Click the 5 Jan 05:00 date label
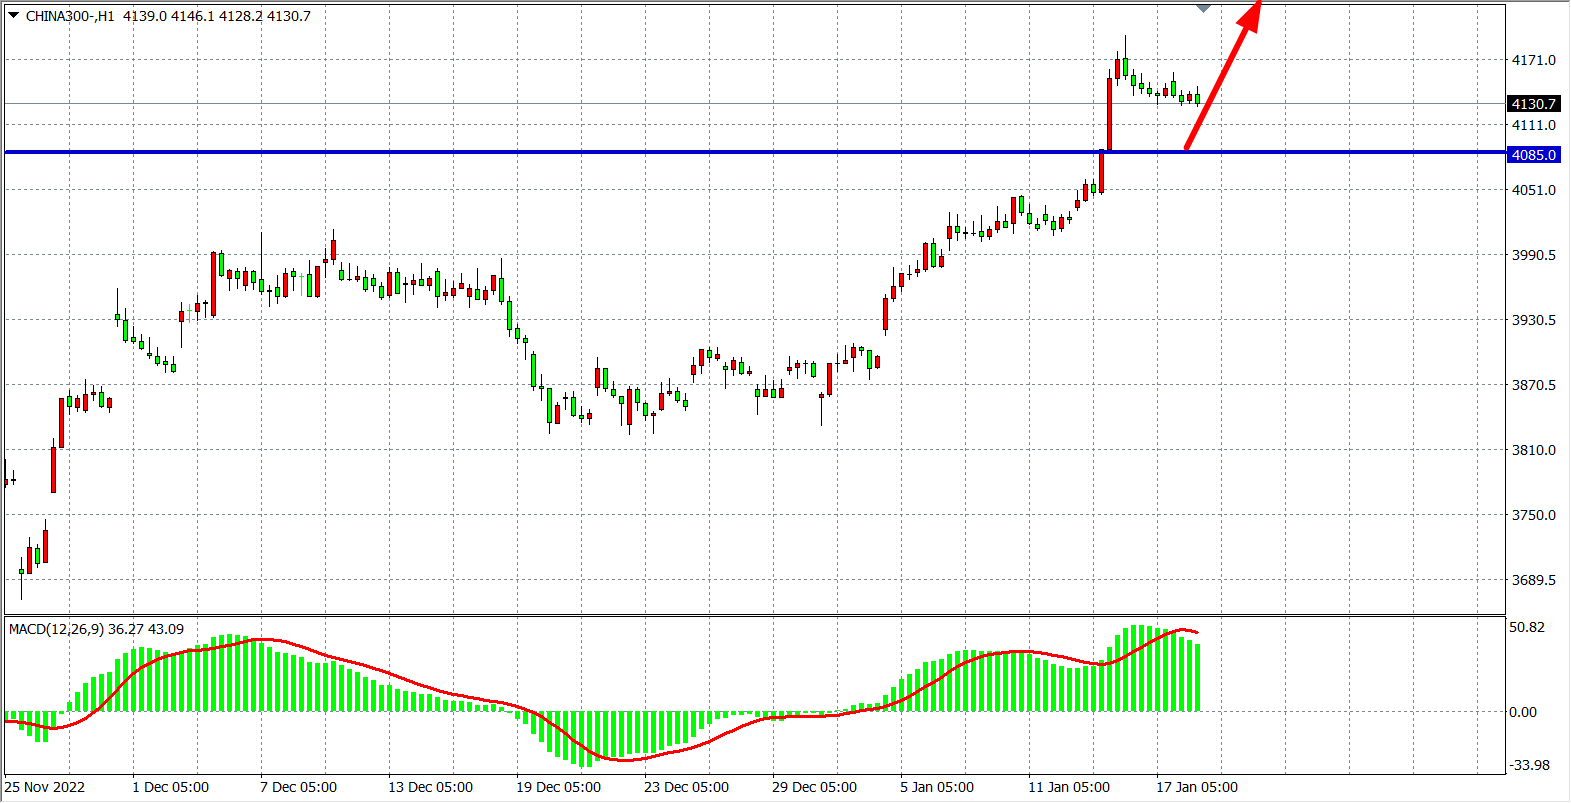Viewport: 1571px width, 803px height. pyautogui.click(x=936, y=787)
